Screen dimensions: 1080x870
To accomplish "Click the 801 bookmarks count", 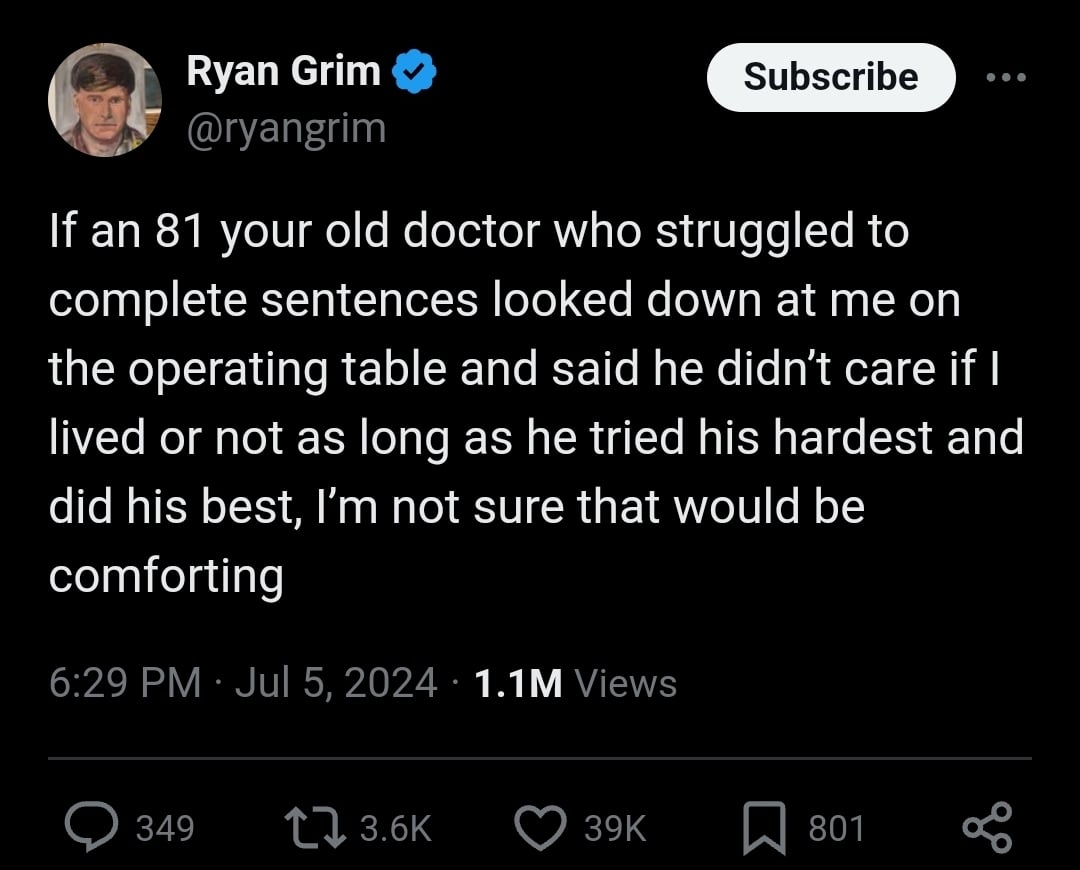I will 836,828.
